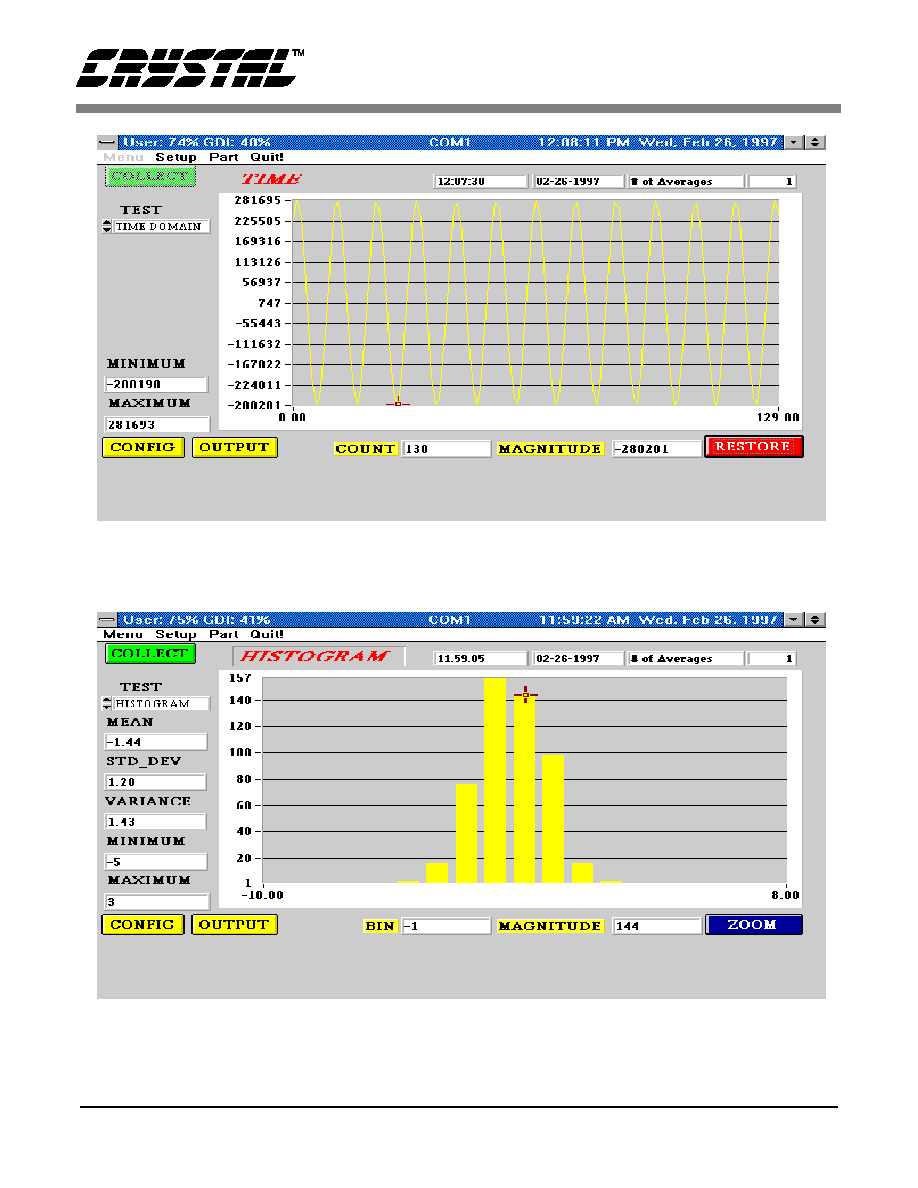
Task: Open Setup menu in the histogram window
Action: [176, 634]
